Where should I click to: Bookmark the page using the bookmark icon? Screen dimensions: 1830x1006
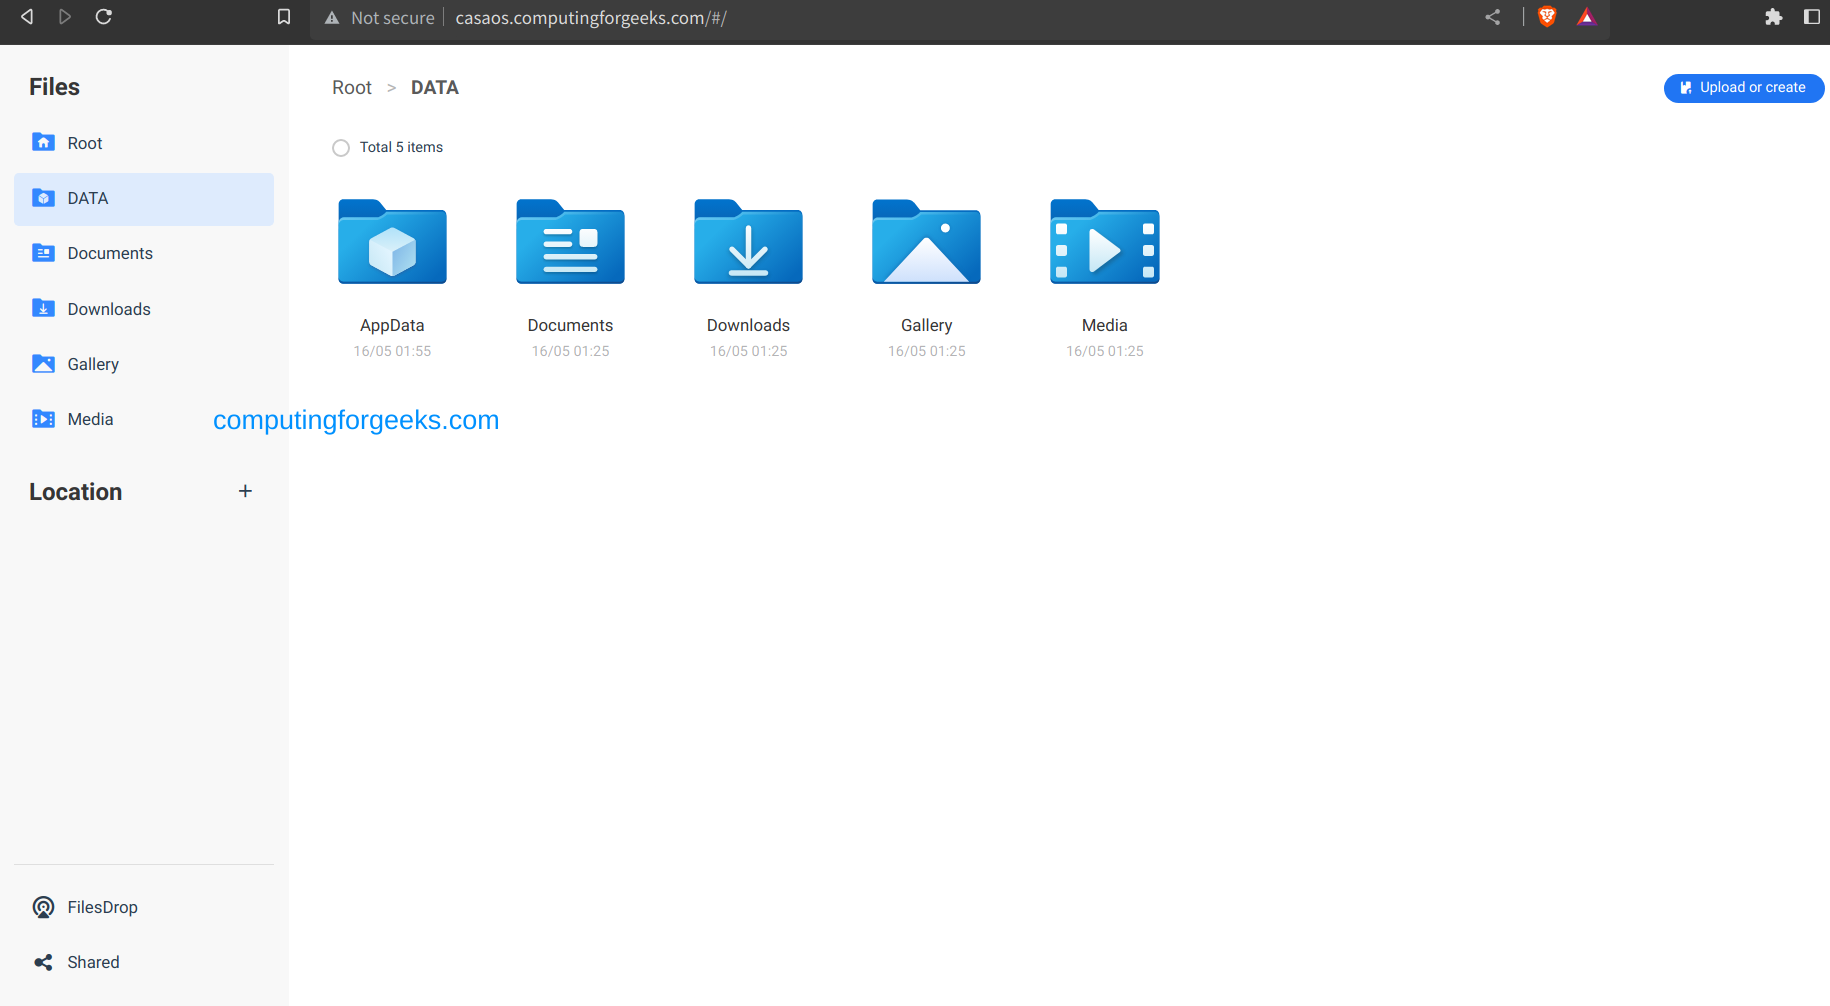(283, 16)
